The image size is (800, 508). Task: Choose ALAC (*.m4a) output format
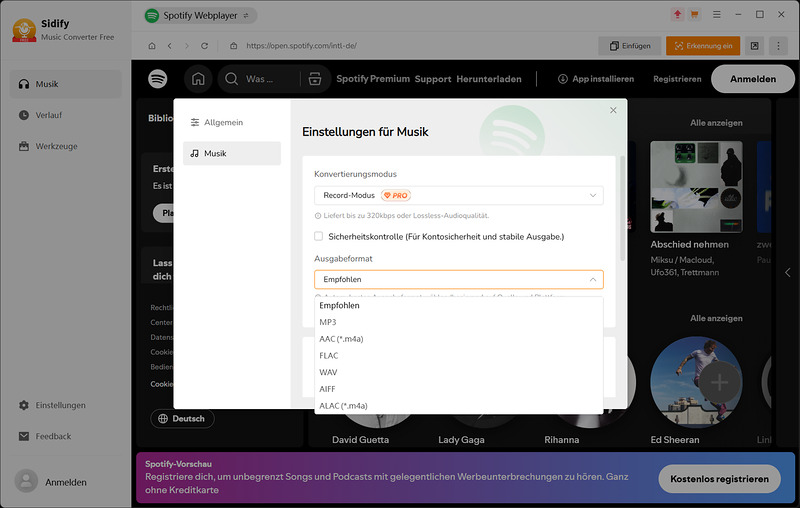[459, 406]
